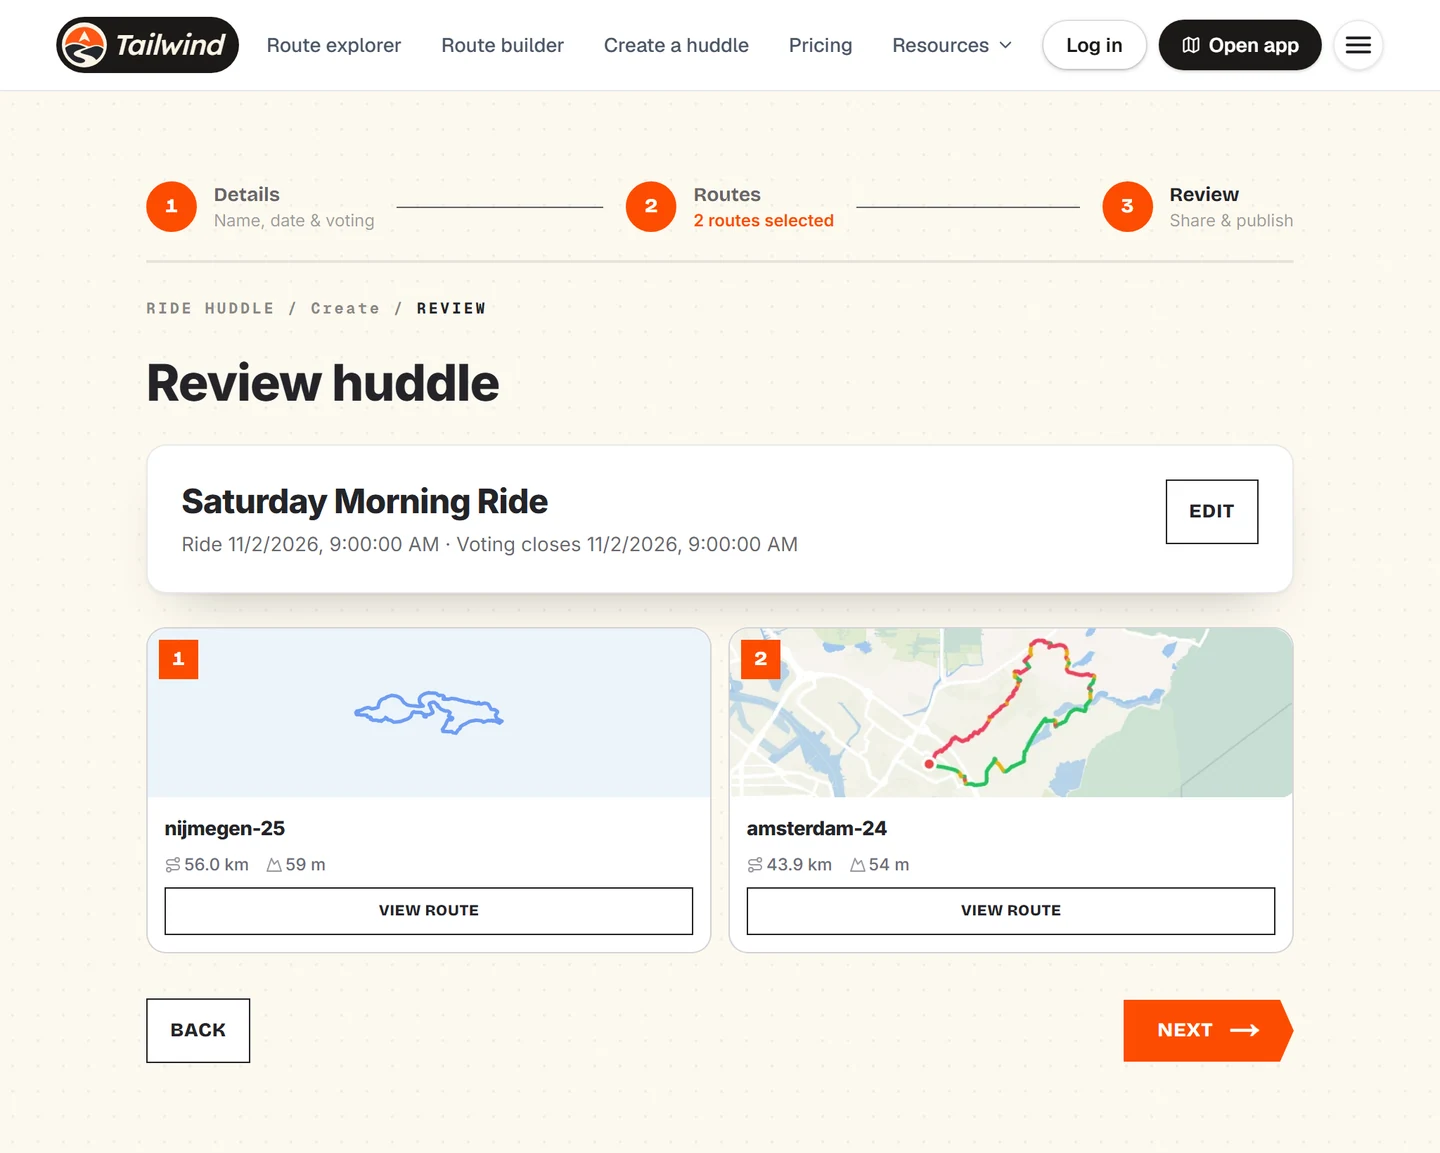The height and width of the screenshot is (1153, 1440).
Task: Click the Tailwind logo
Action: [147, 45]
